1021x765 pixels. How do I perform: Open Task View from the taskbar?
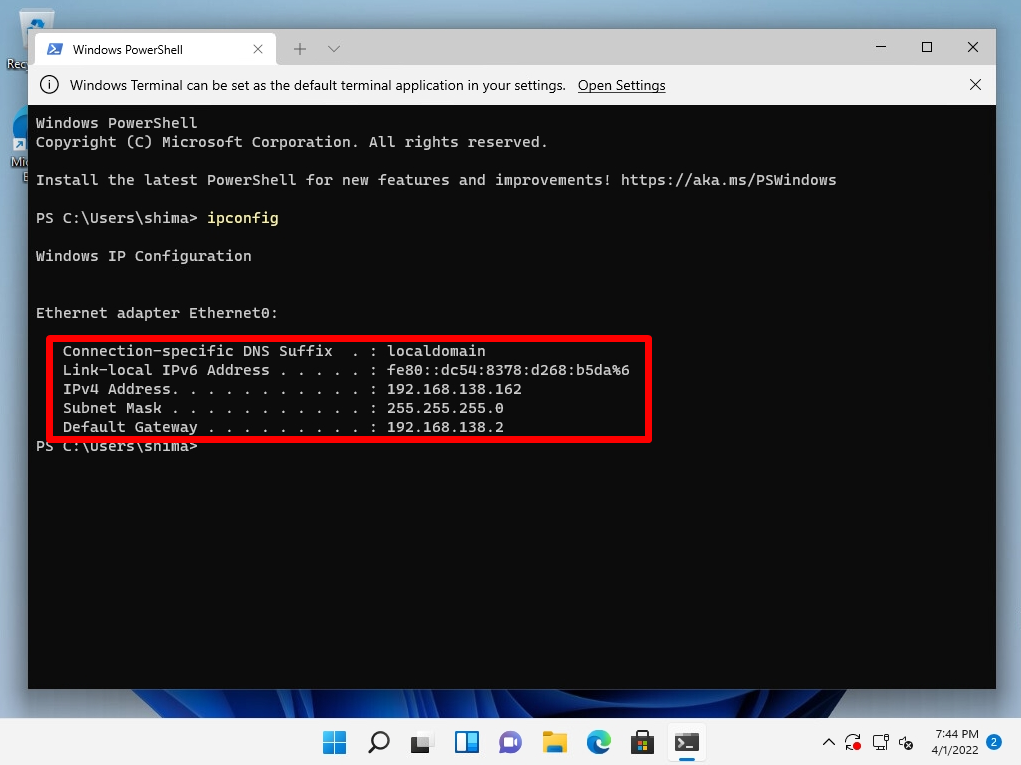422,742
